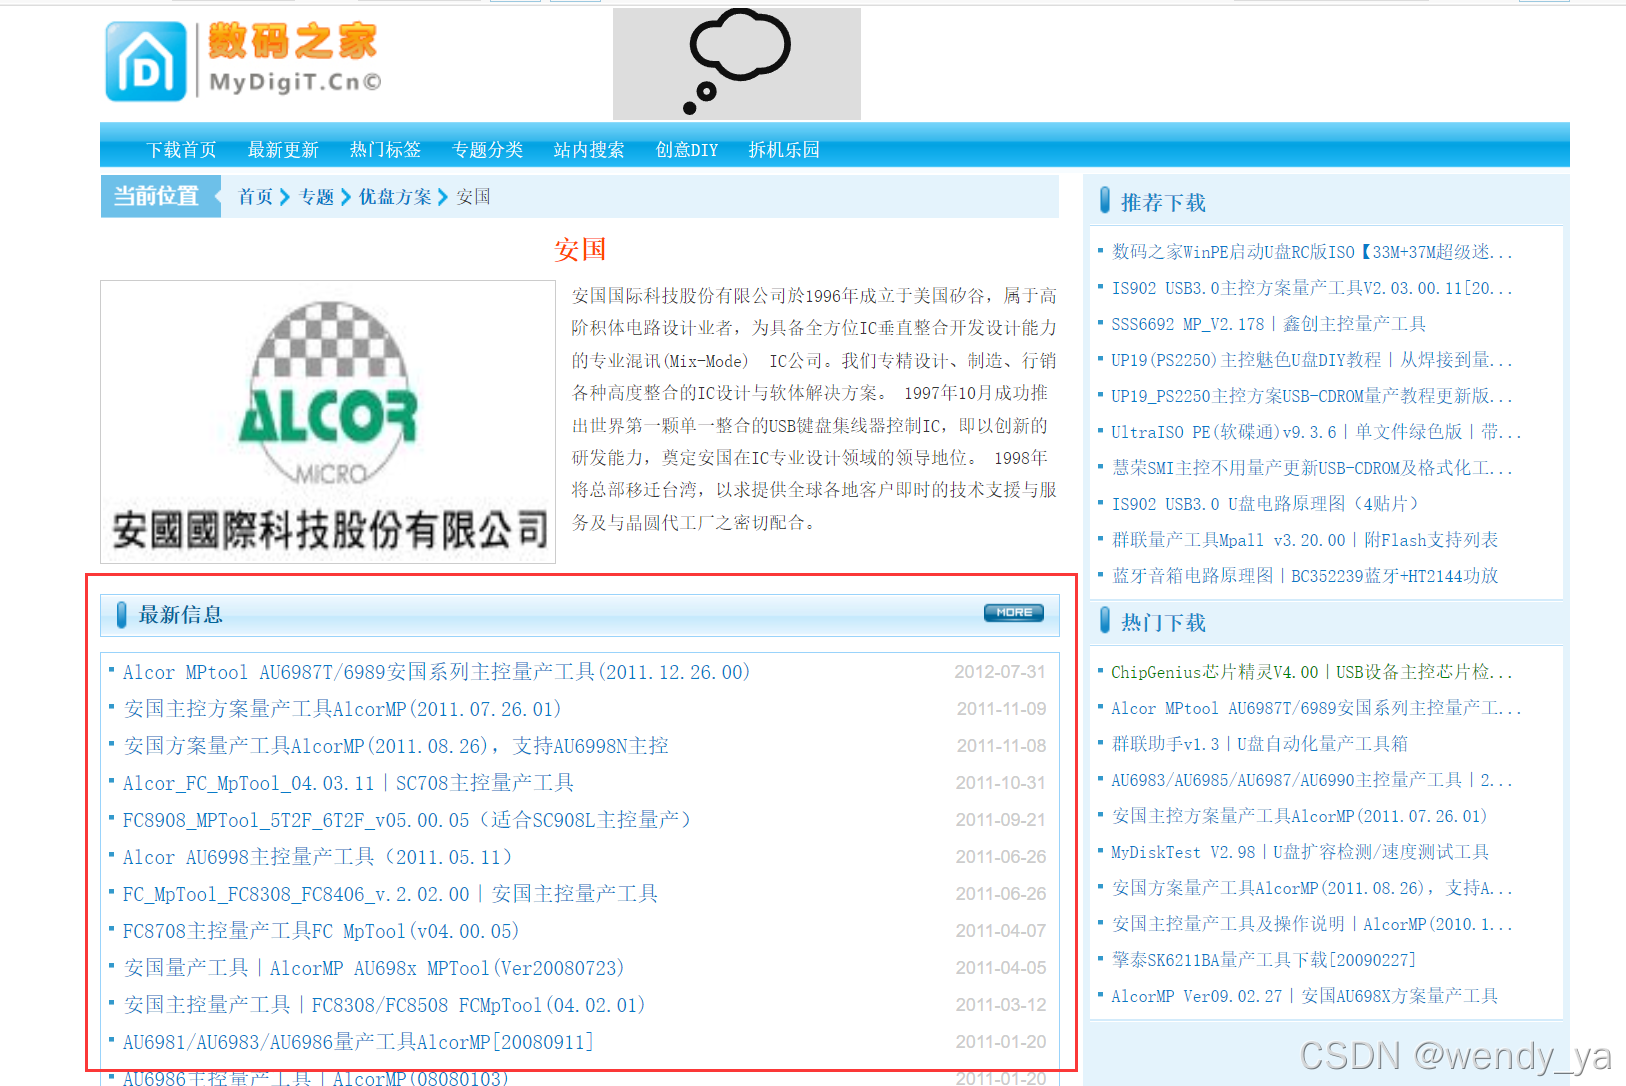
Task: Open 安国主控量产工具 FC8308/FC8508 FCMpTool link
Action: pos(384,1005)
